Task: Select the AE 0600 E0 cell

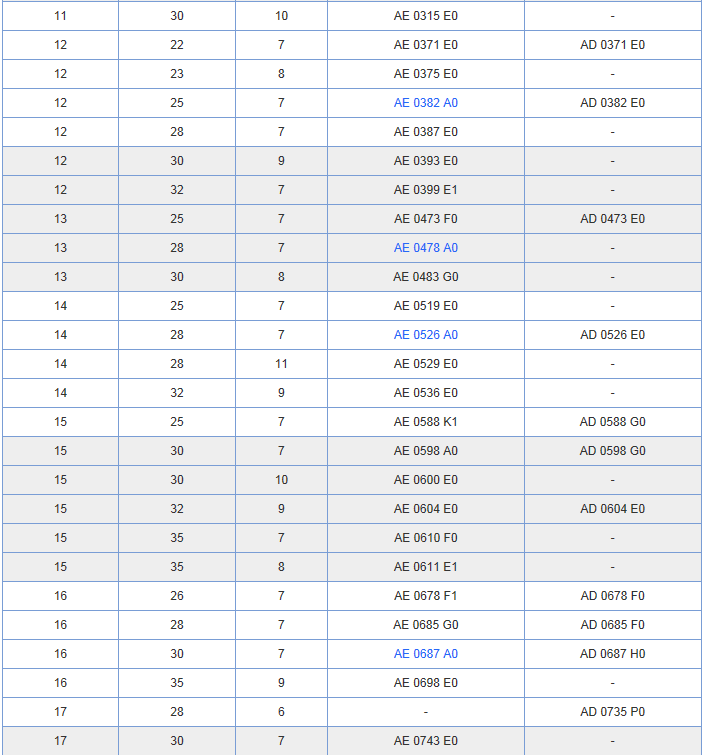Action: tap(425, 480)
